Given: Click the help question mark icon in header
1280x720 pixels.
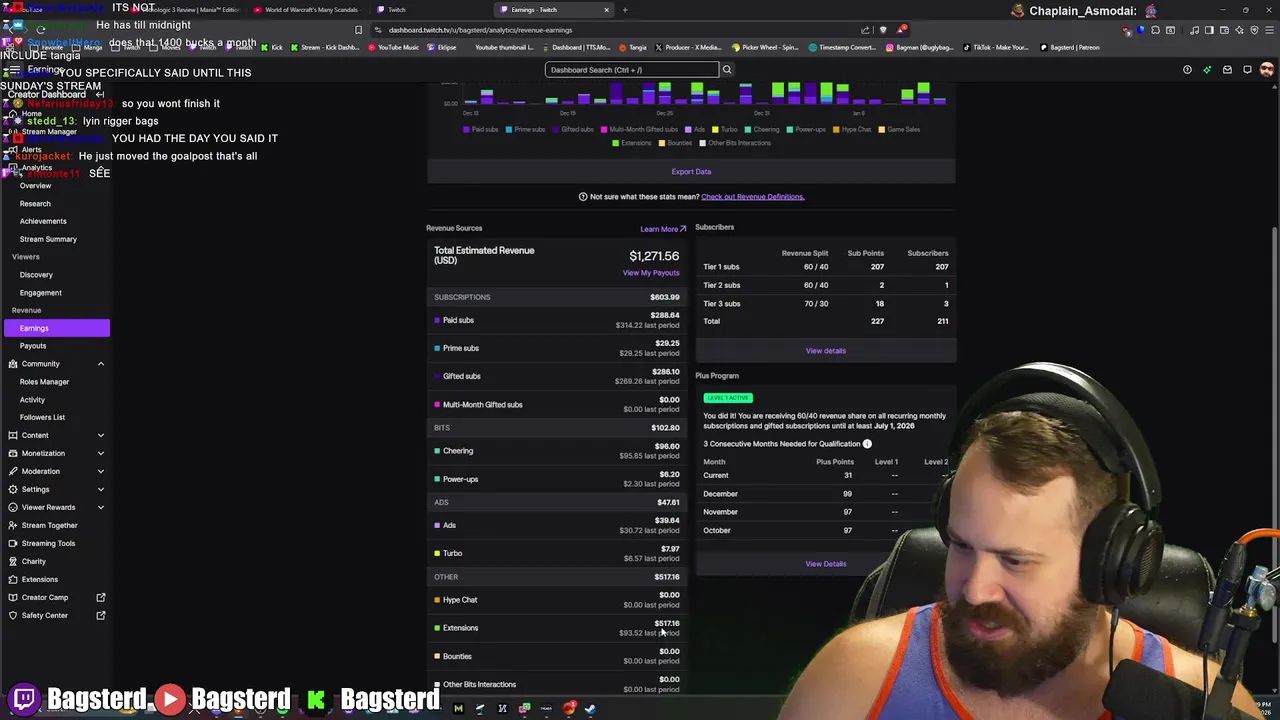Looking at the screenshot, I should click(1187, 70).
